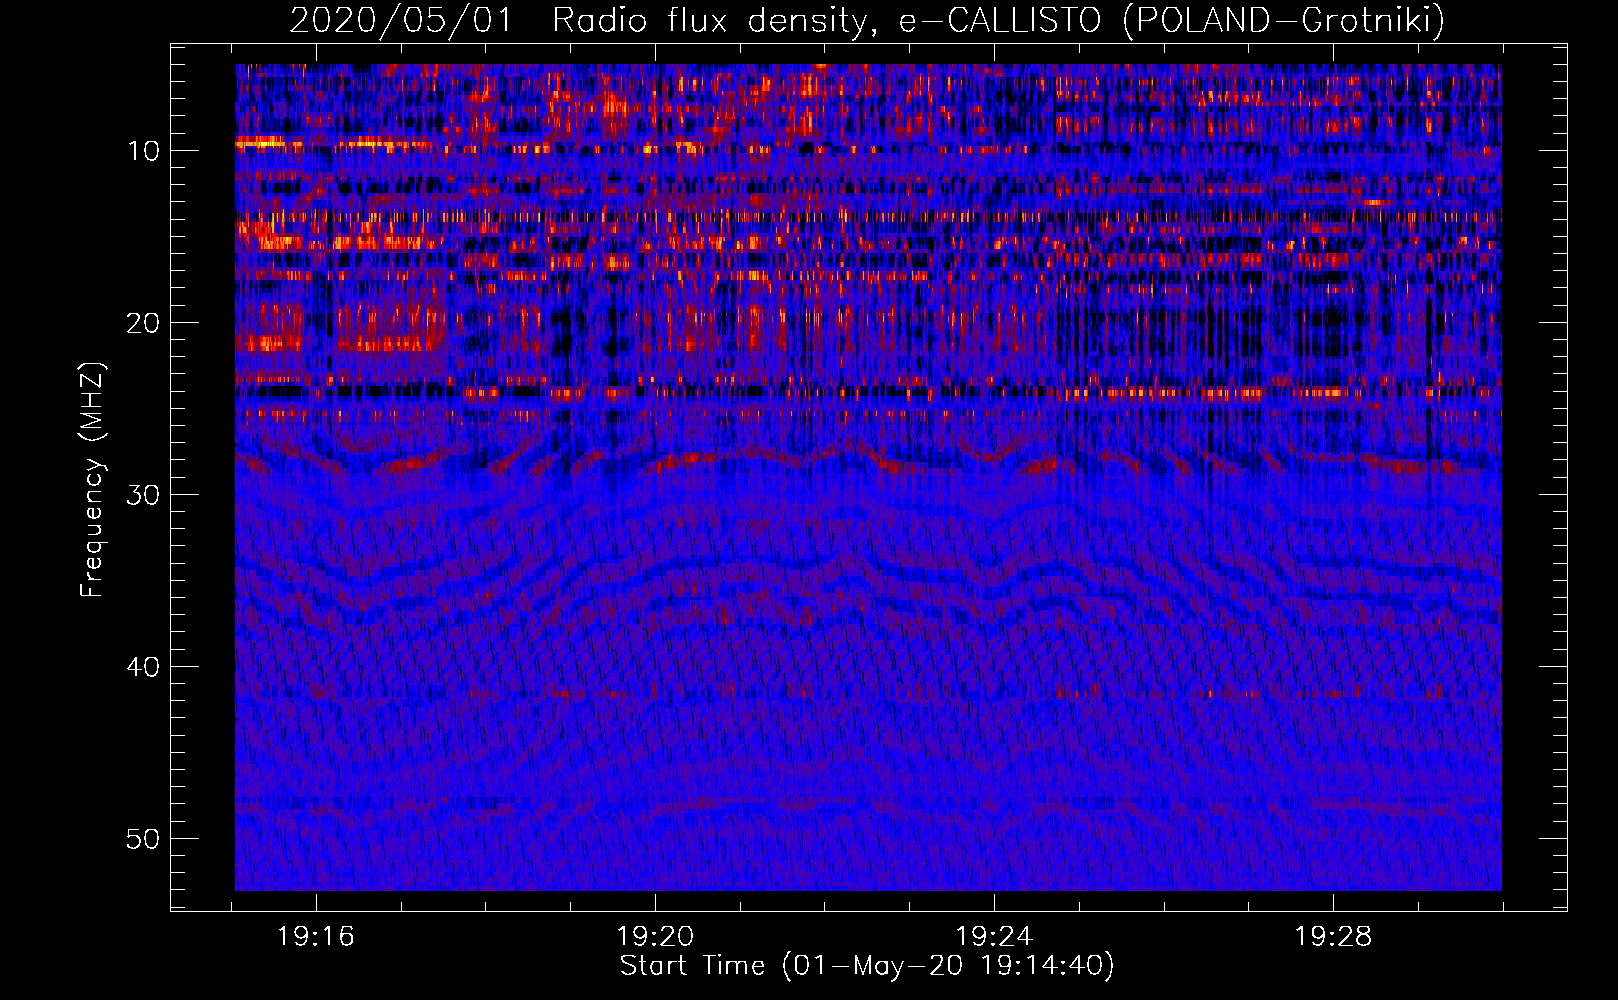Click the 'Frequency (MHZ)' vertical axis label

pos(92,479)
